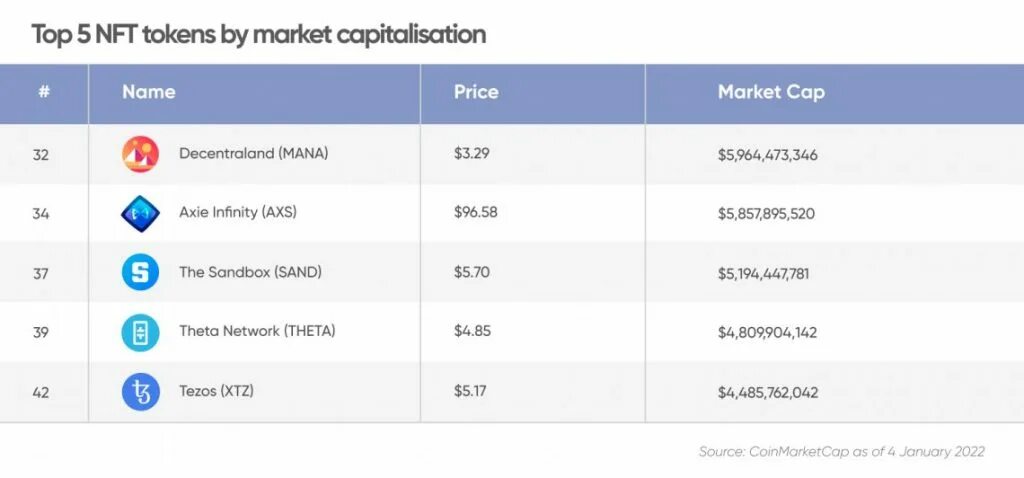Select the Name column header
1024x478 pixels.
click(x=149, y=92)
